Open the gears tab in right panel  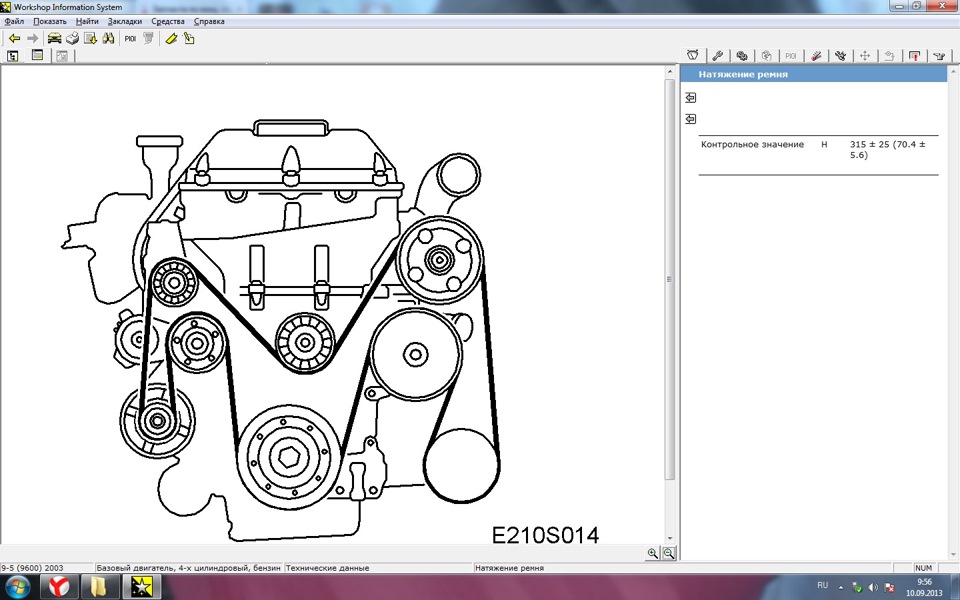(x=742, y=56)
